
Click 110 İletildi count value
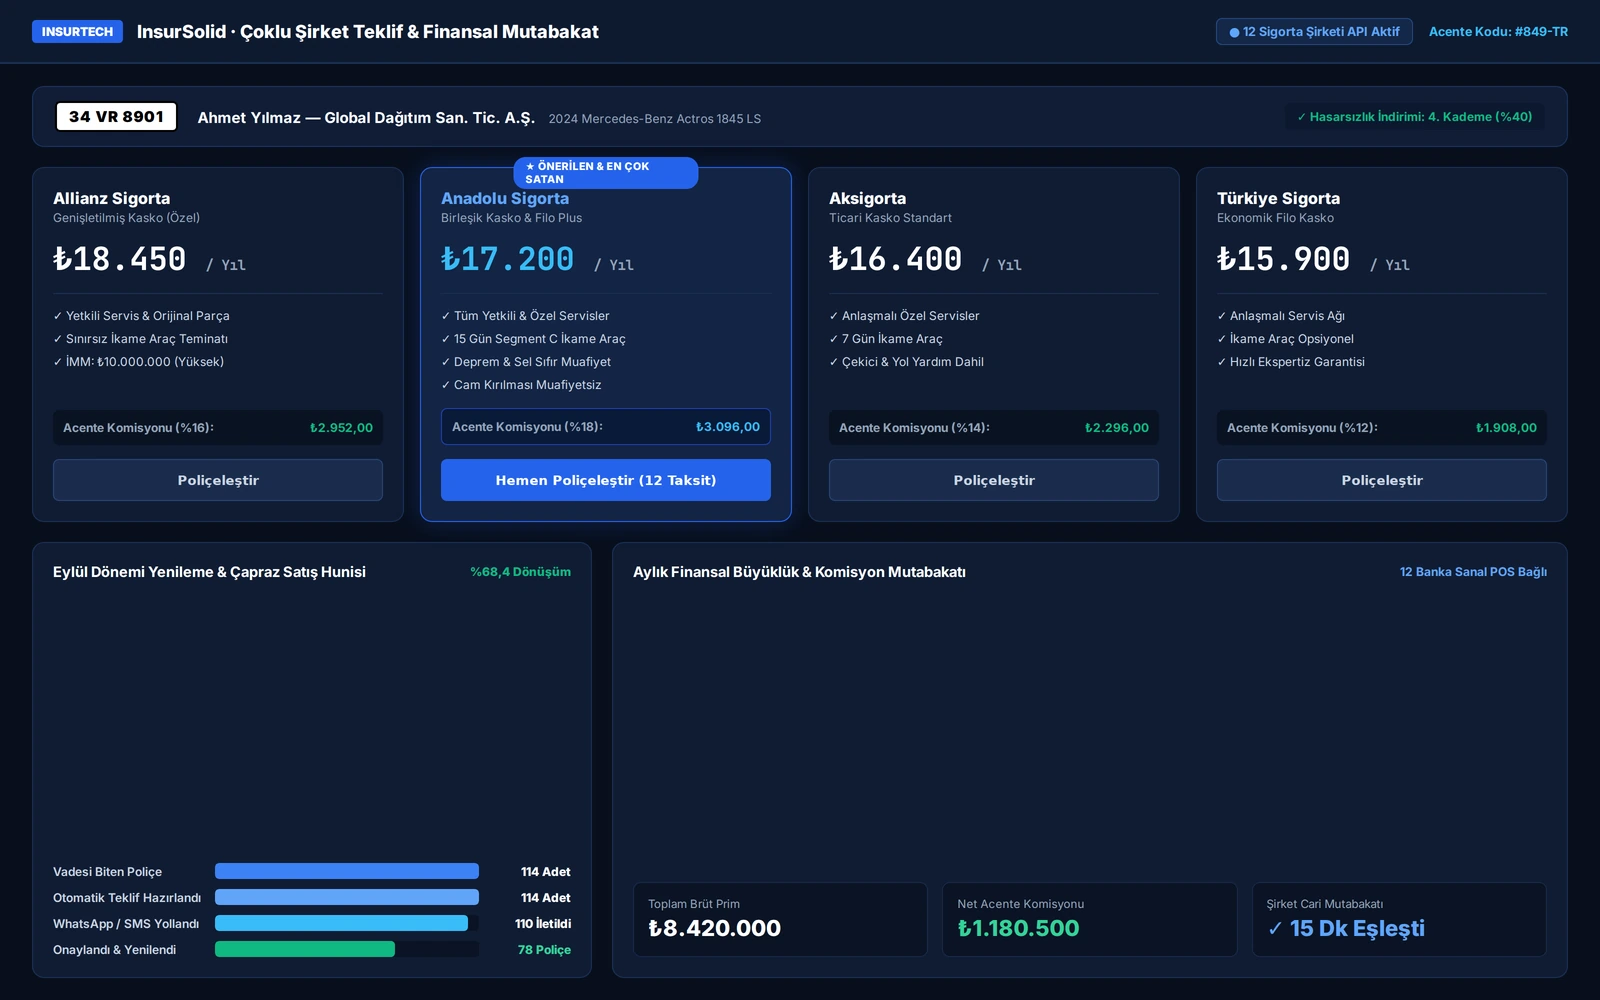pyautogui.click(x=543, y=924)
